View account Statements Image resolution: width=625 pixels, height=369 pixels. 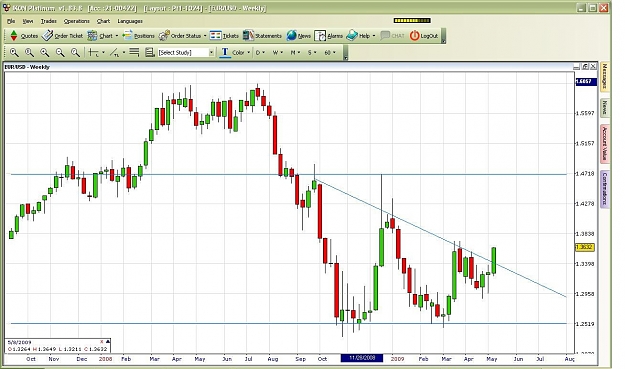pyautogui.click(x=262, y=36)
